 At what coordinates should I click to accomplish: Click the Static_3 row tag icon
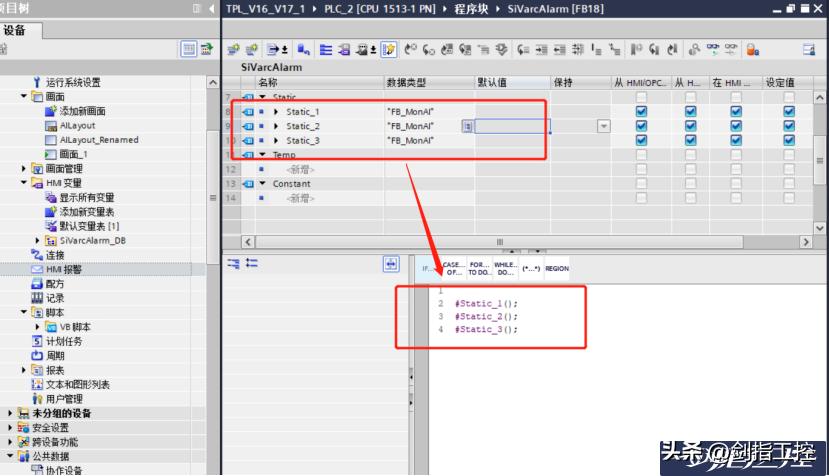[248, 140]
